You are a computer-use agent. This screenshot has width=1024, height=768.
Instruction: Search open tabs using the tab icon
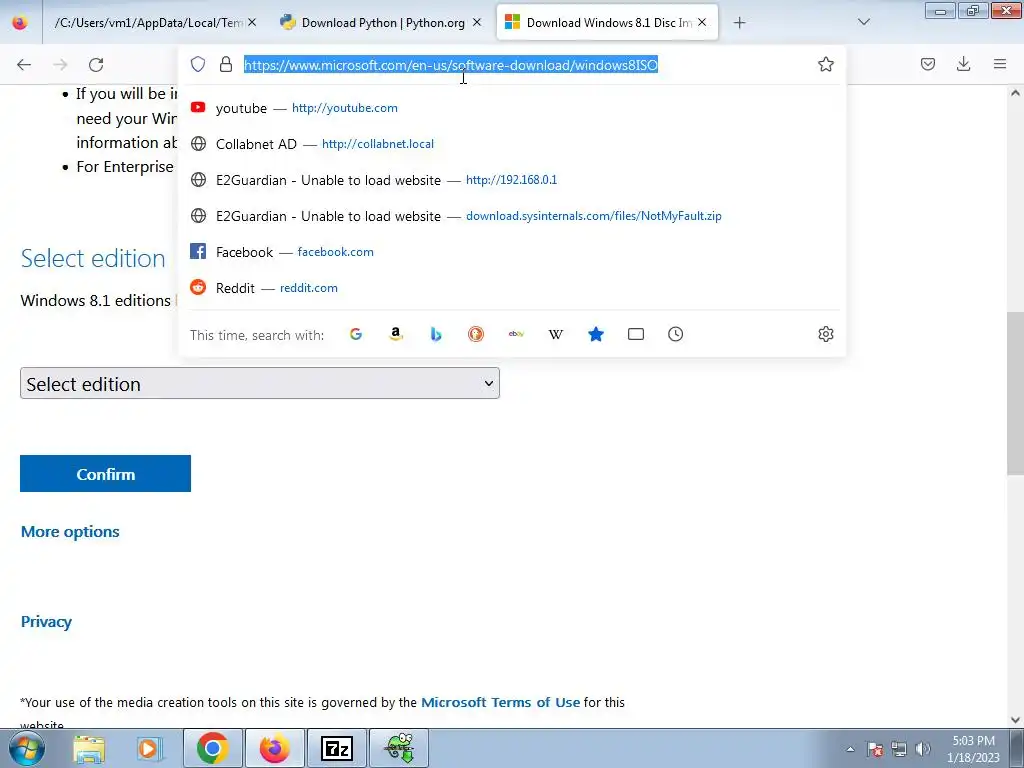(635, 334)
